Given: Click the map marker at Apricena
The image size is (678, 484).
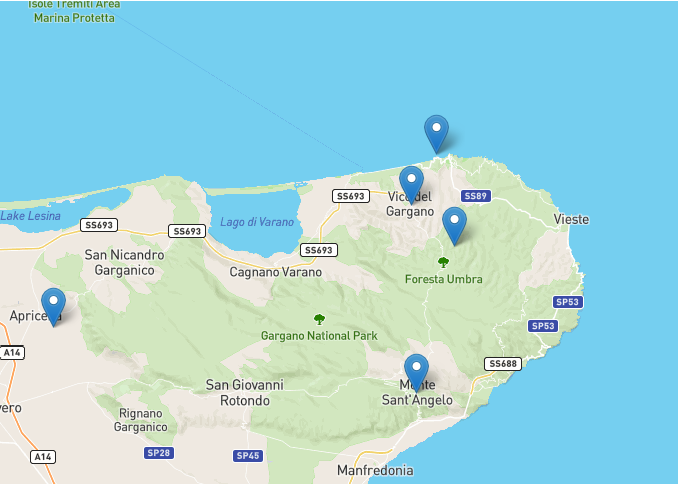Looking at the screenshot, I should (x=54, y=307).
